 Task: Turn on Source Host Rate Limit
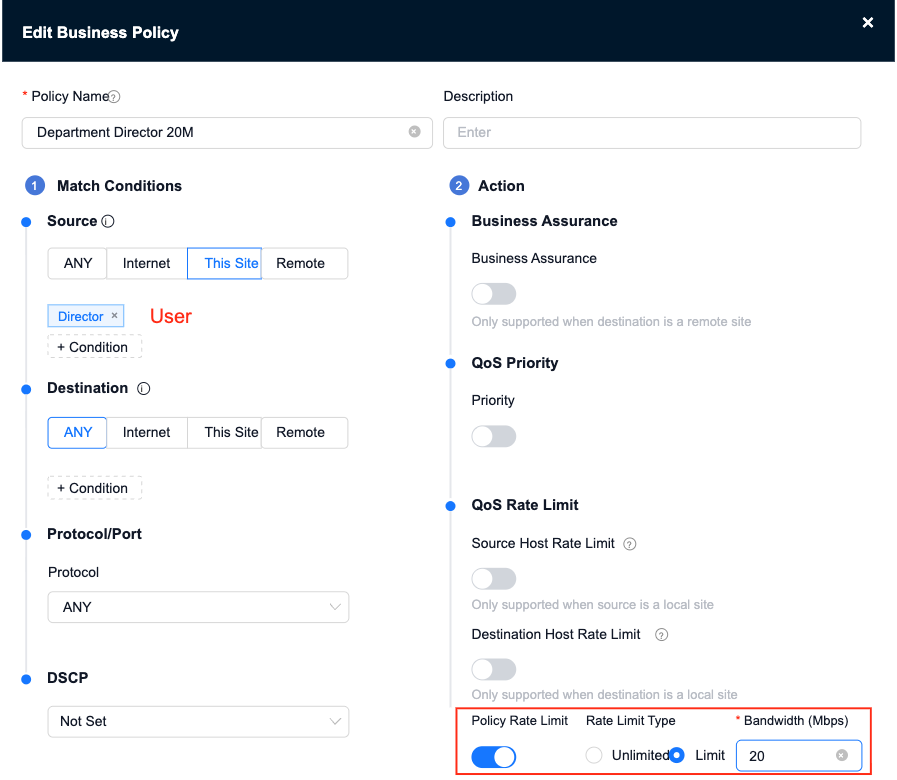coord(494,579)
